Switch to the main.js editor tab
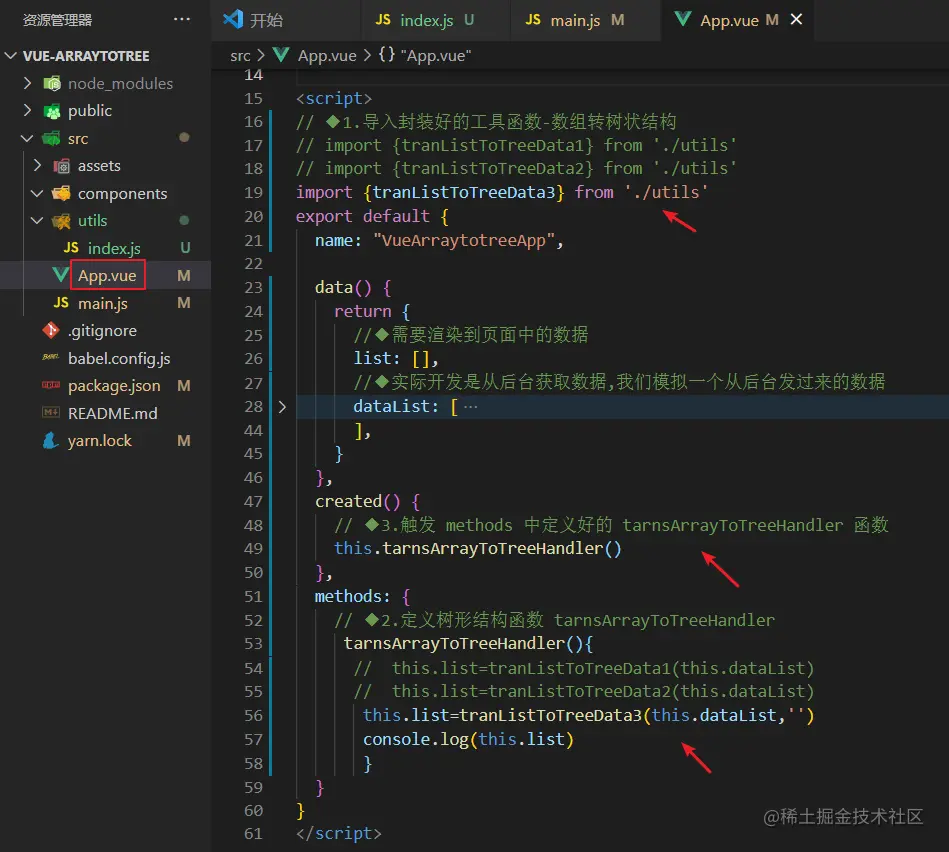Image resolution: width=949 pixels, height=852 pixels. [585, 20]
